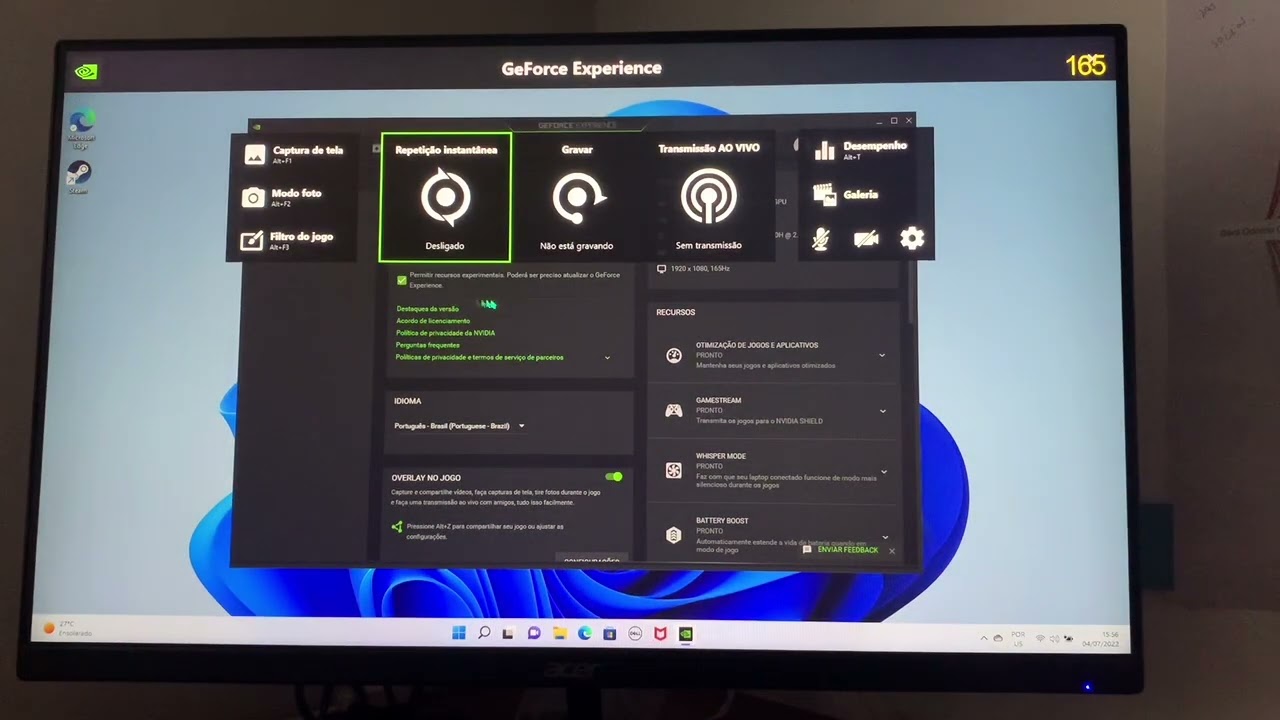Uncheck Permitir recursos experimentais checkbox

pos(402,280)
